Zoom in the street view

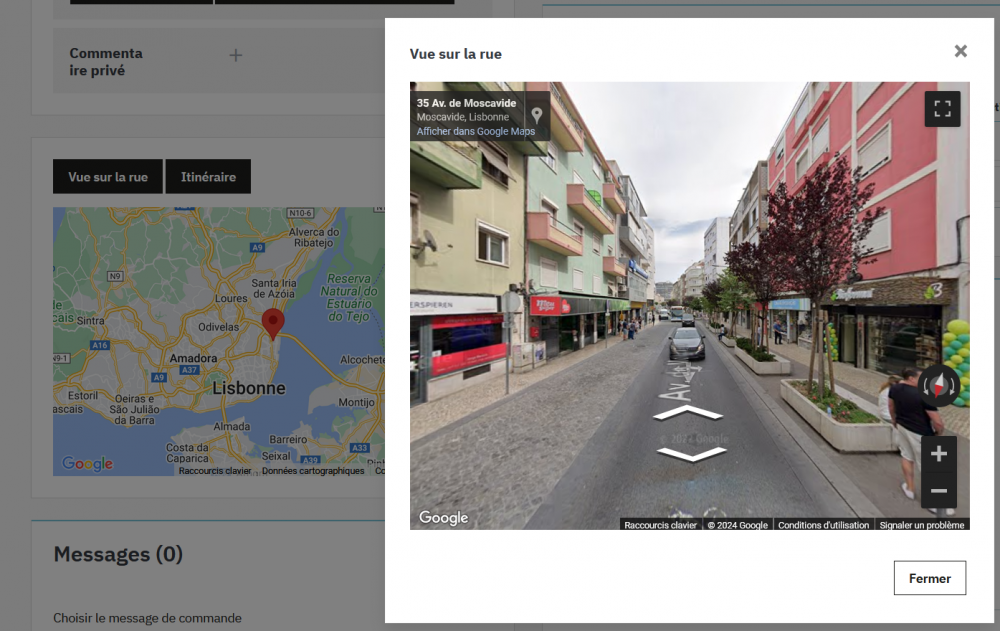[938, 454]
